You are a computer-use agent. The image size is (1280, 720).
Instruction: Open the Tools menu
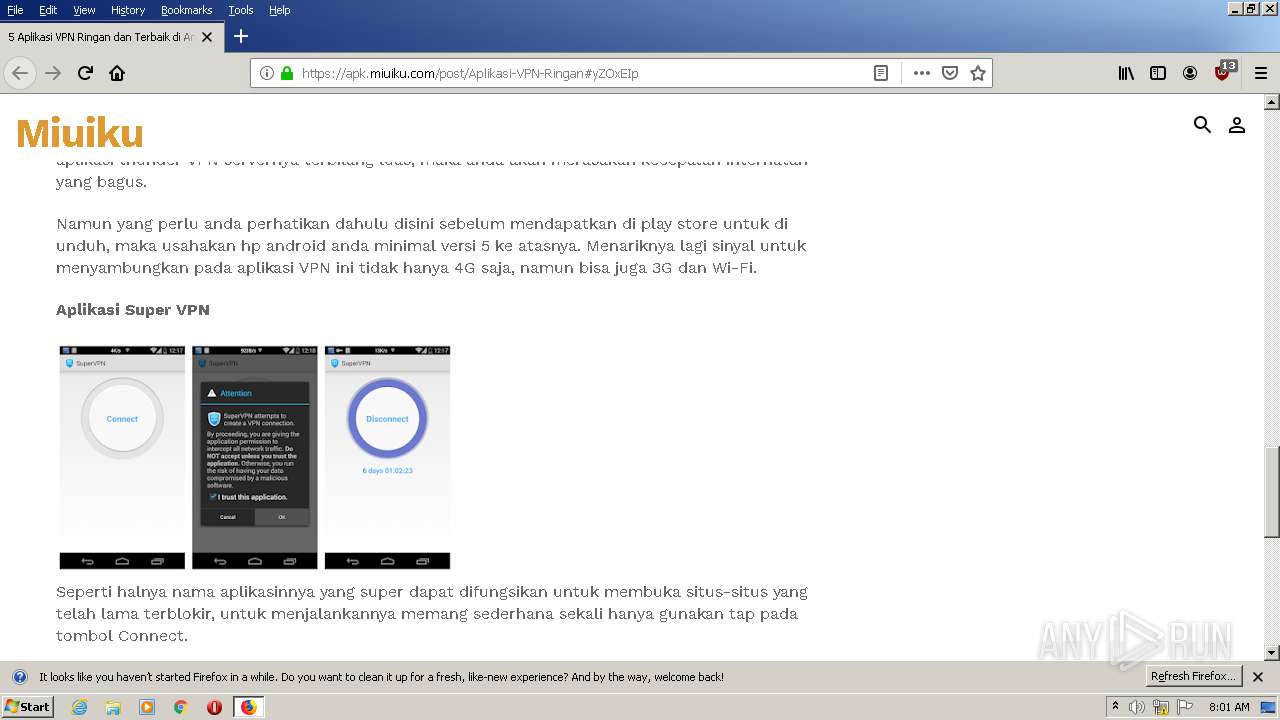[x=241, y=10]
